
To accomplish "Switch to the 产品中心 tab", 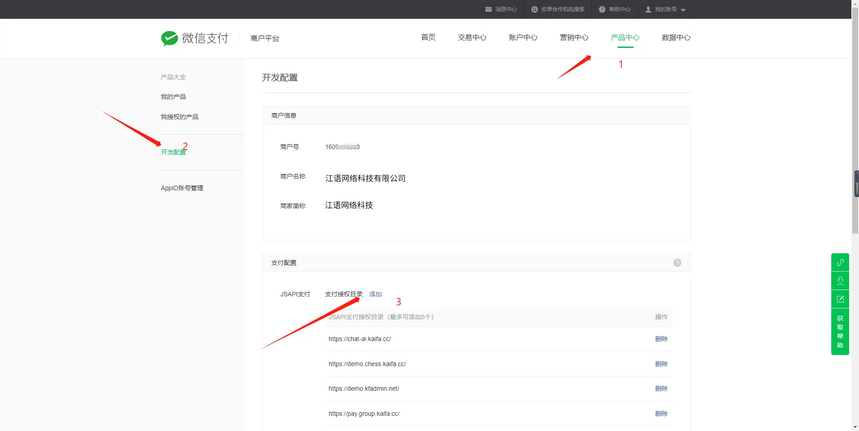I will [x=625, y=38].
